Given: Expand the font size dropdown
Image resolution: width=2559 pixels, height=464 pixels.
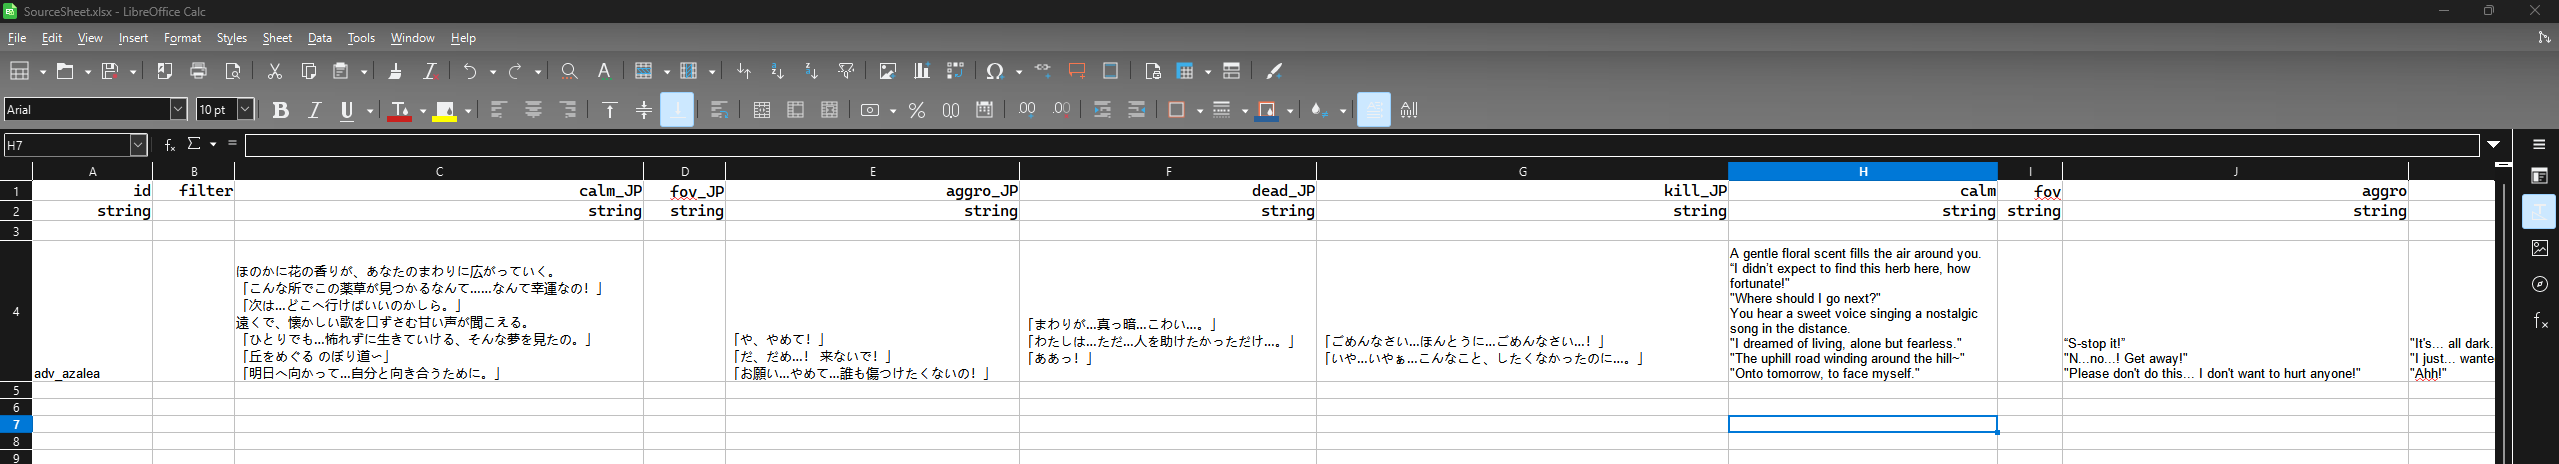Looking at the screenshot, I should 245,109.
